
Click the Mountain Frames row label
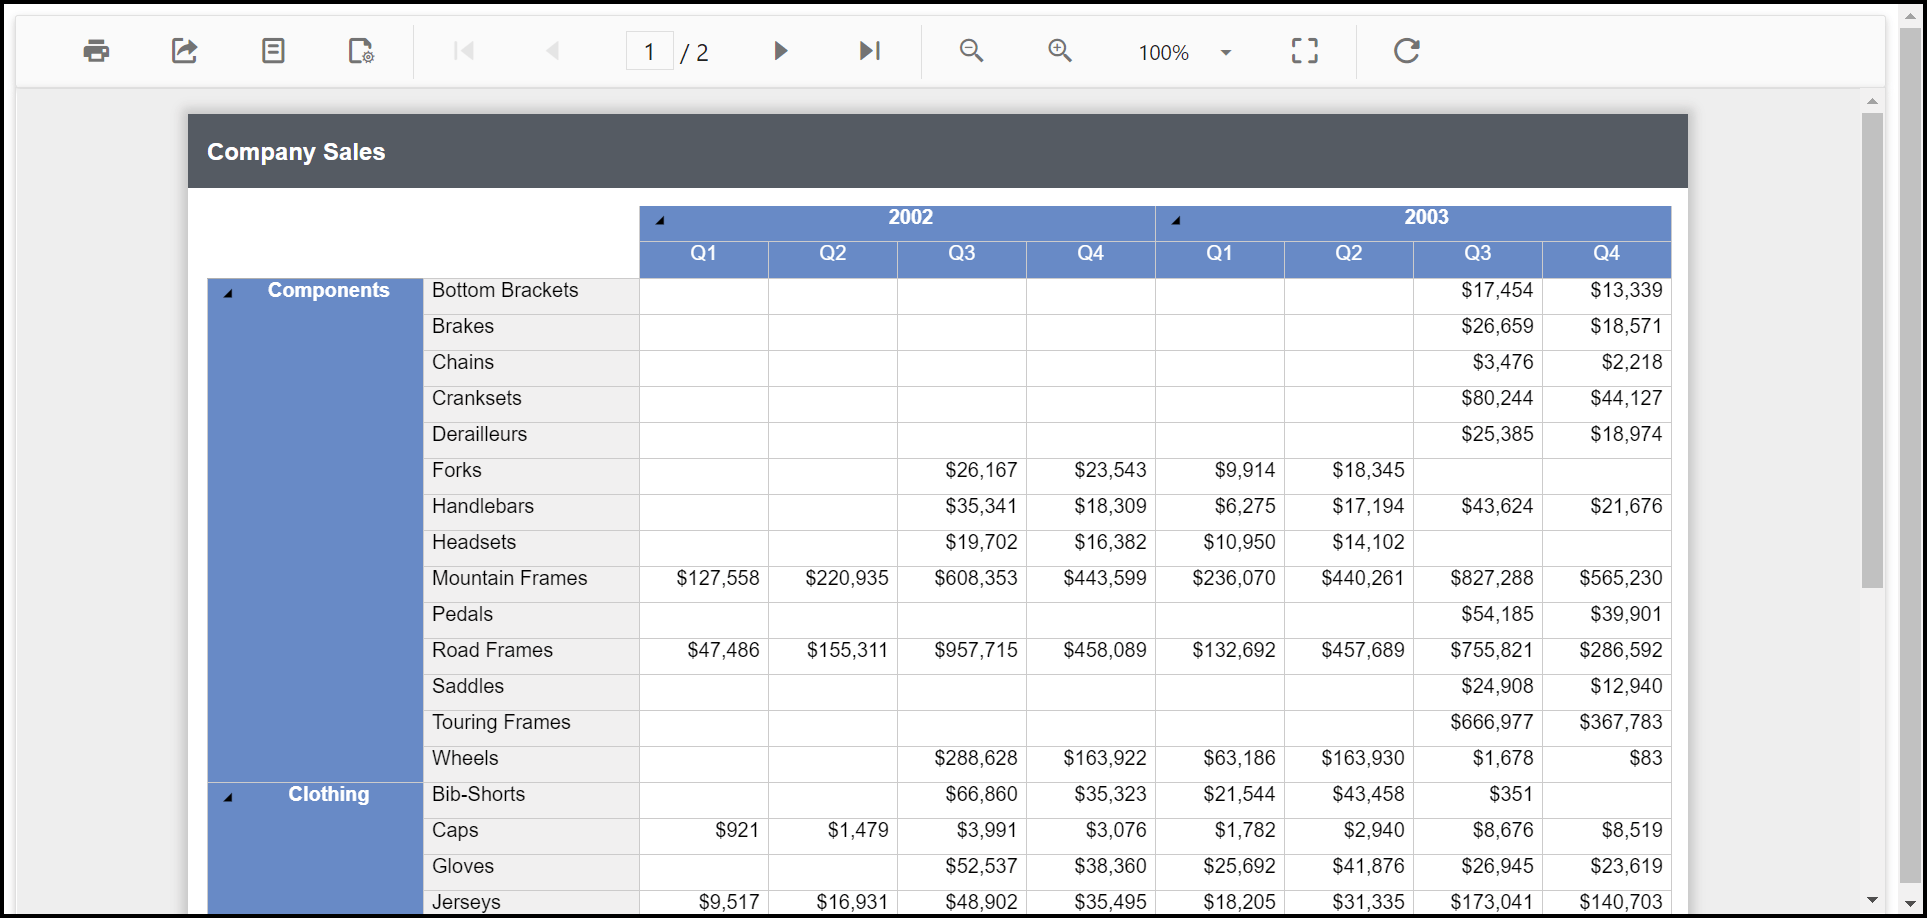(x=510, y=578)
